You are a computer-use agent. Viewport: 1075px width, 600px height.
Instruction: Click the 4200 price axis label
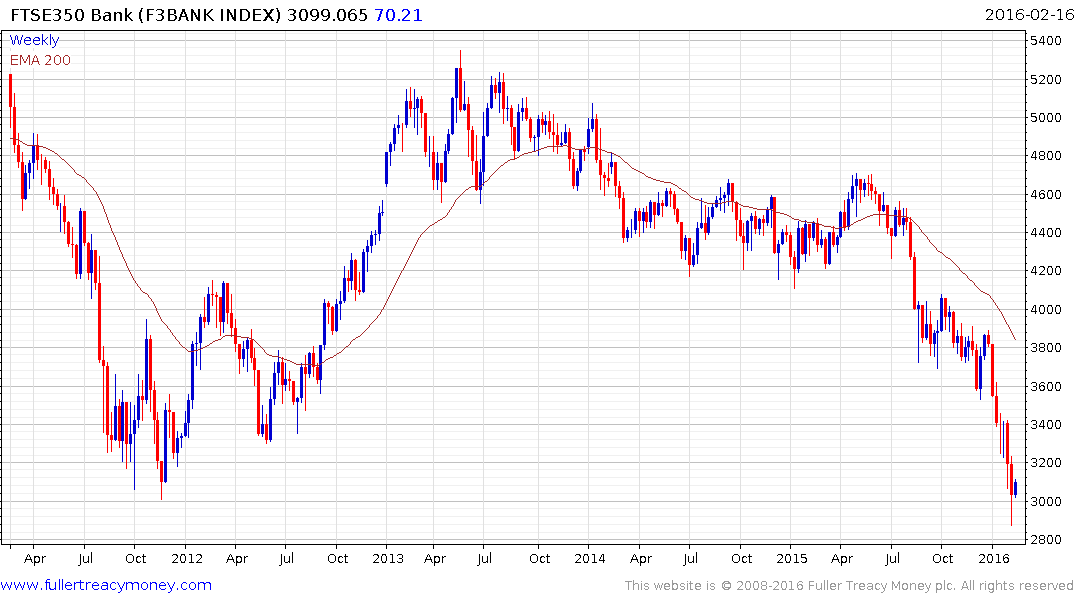pyautogui.click(x=1046, y=271)
